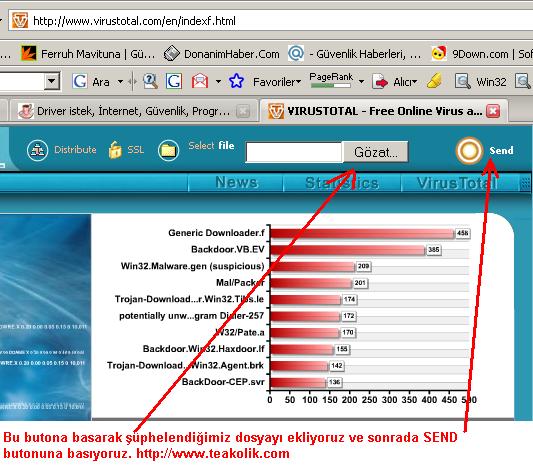Open the News tab
Screen dimensions: 533x470
pos(237,182)
